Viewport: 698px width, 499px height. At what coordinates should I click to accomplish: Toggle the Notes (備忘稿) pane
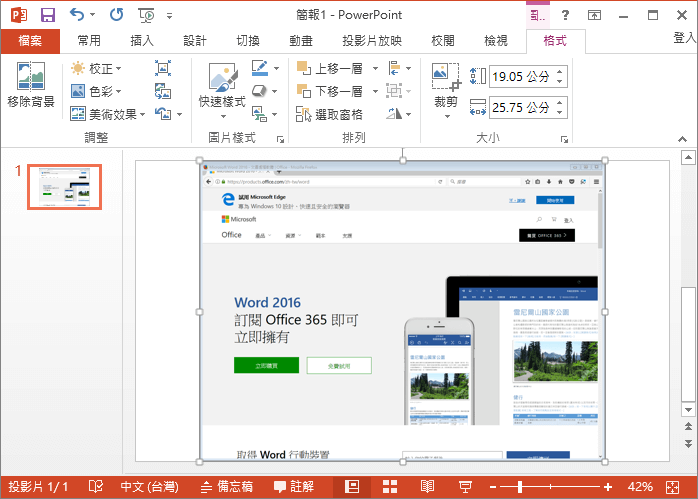coord(227,487)
